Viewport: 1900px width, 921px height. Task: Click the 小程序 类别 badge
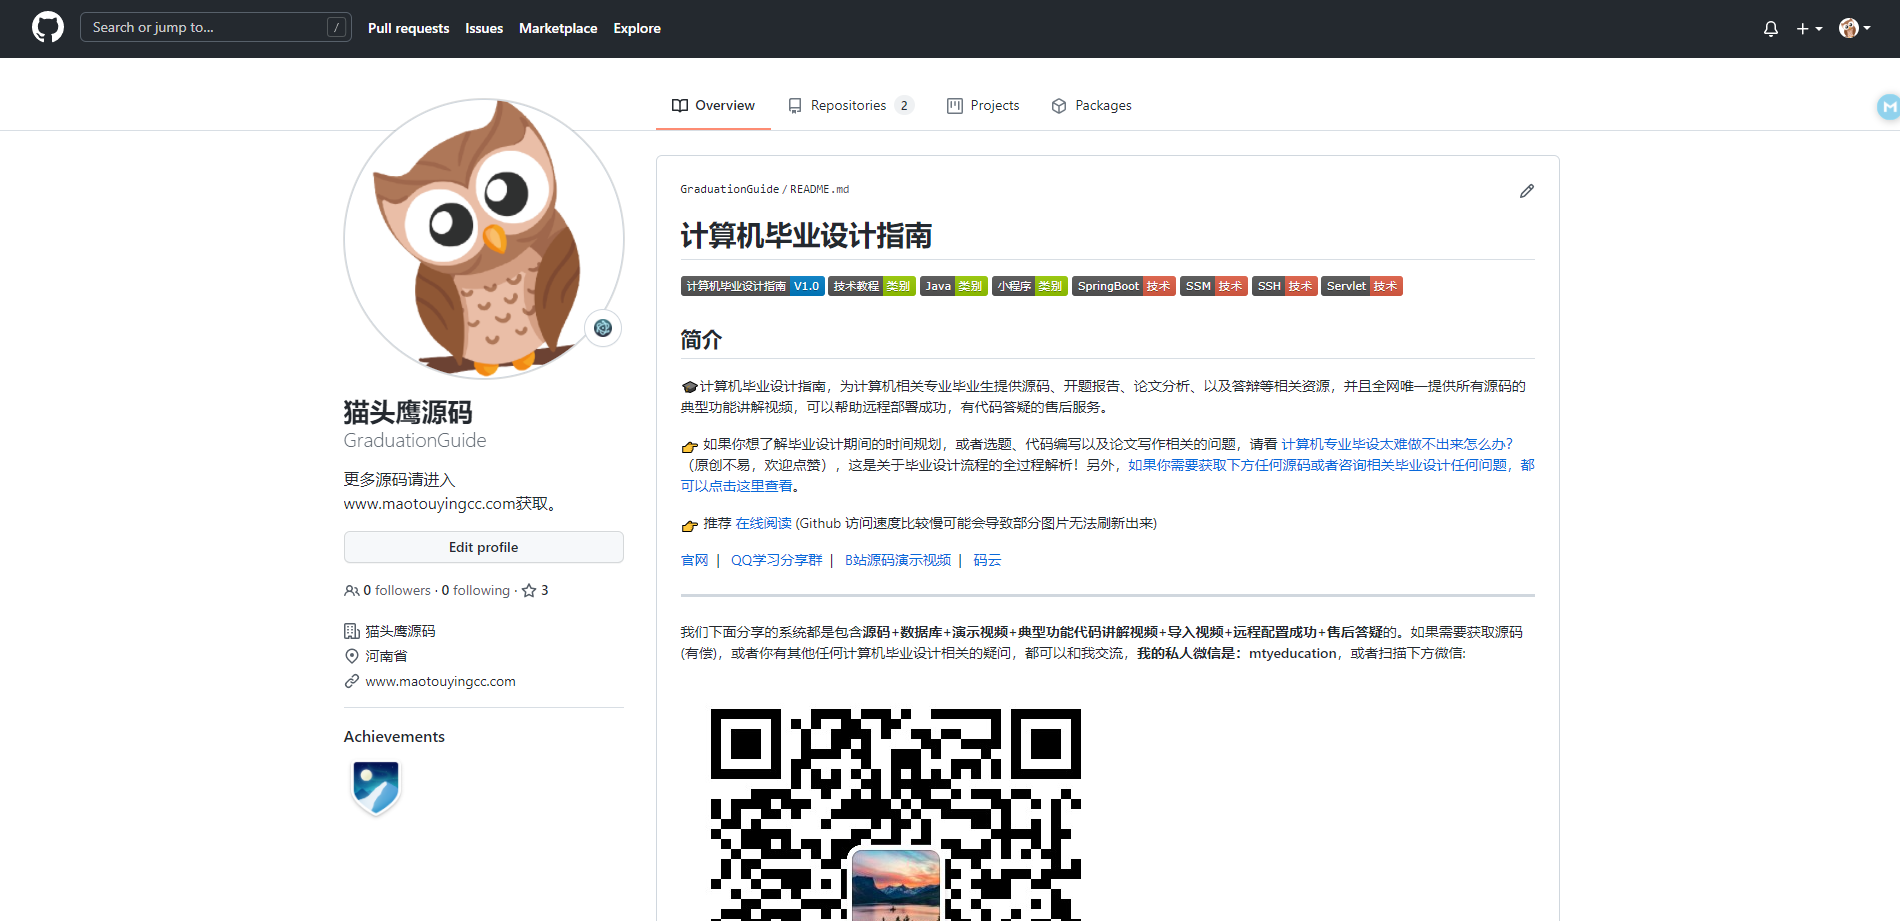pyautogui.click(x=1030, y=286)
